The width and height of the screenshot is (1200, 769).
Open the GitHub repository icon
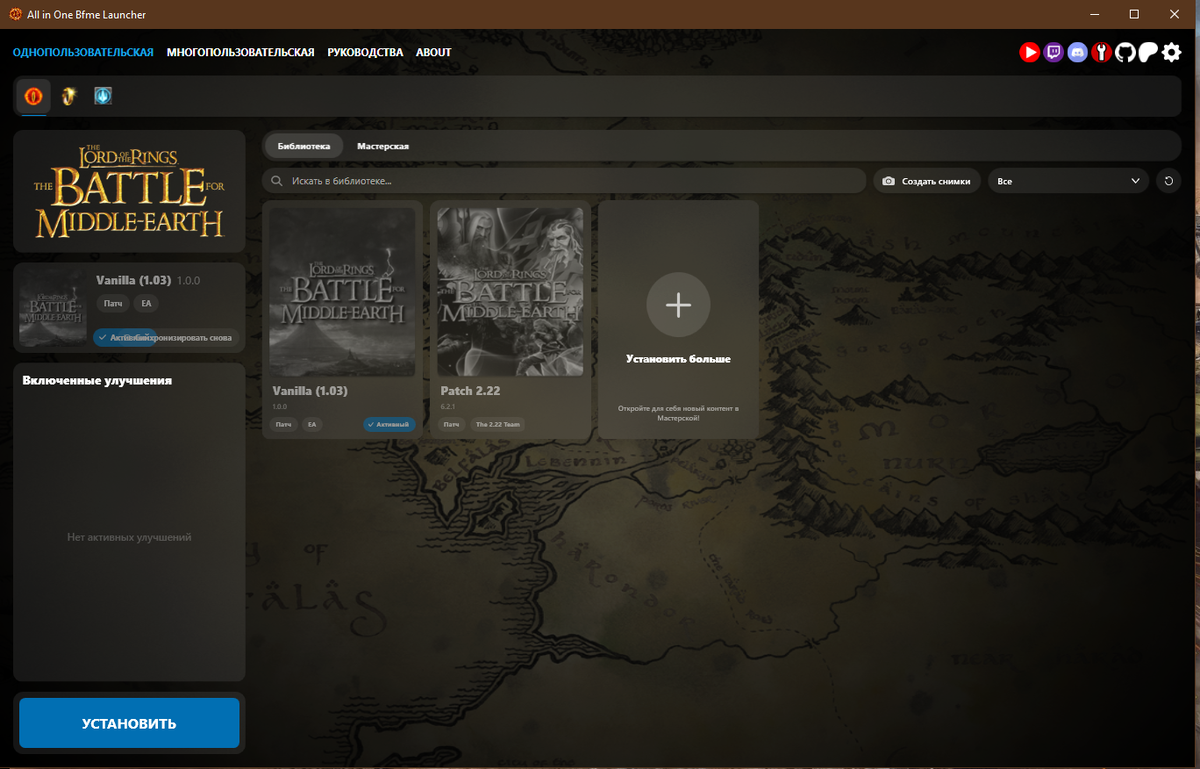click(x=1125, y=52)
